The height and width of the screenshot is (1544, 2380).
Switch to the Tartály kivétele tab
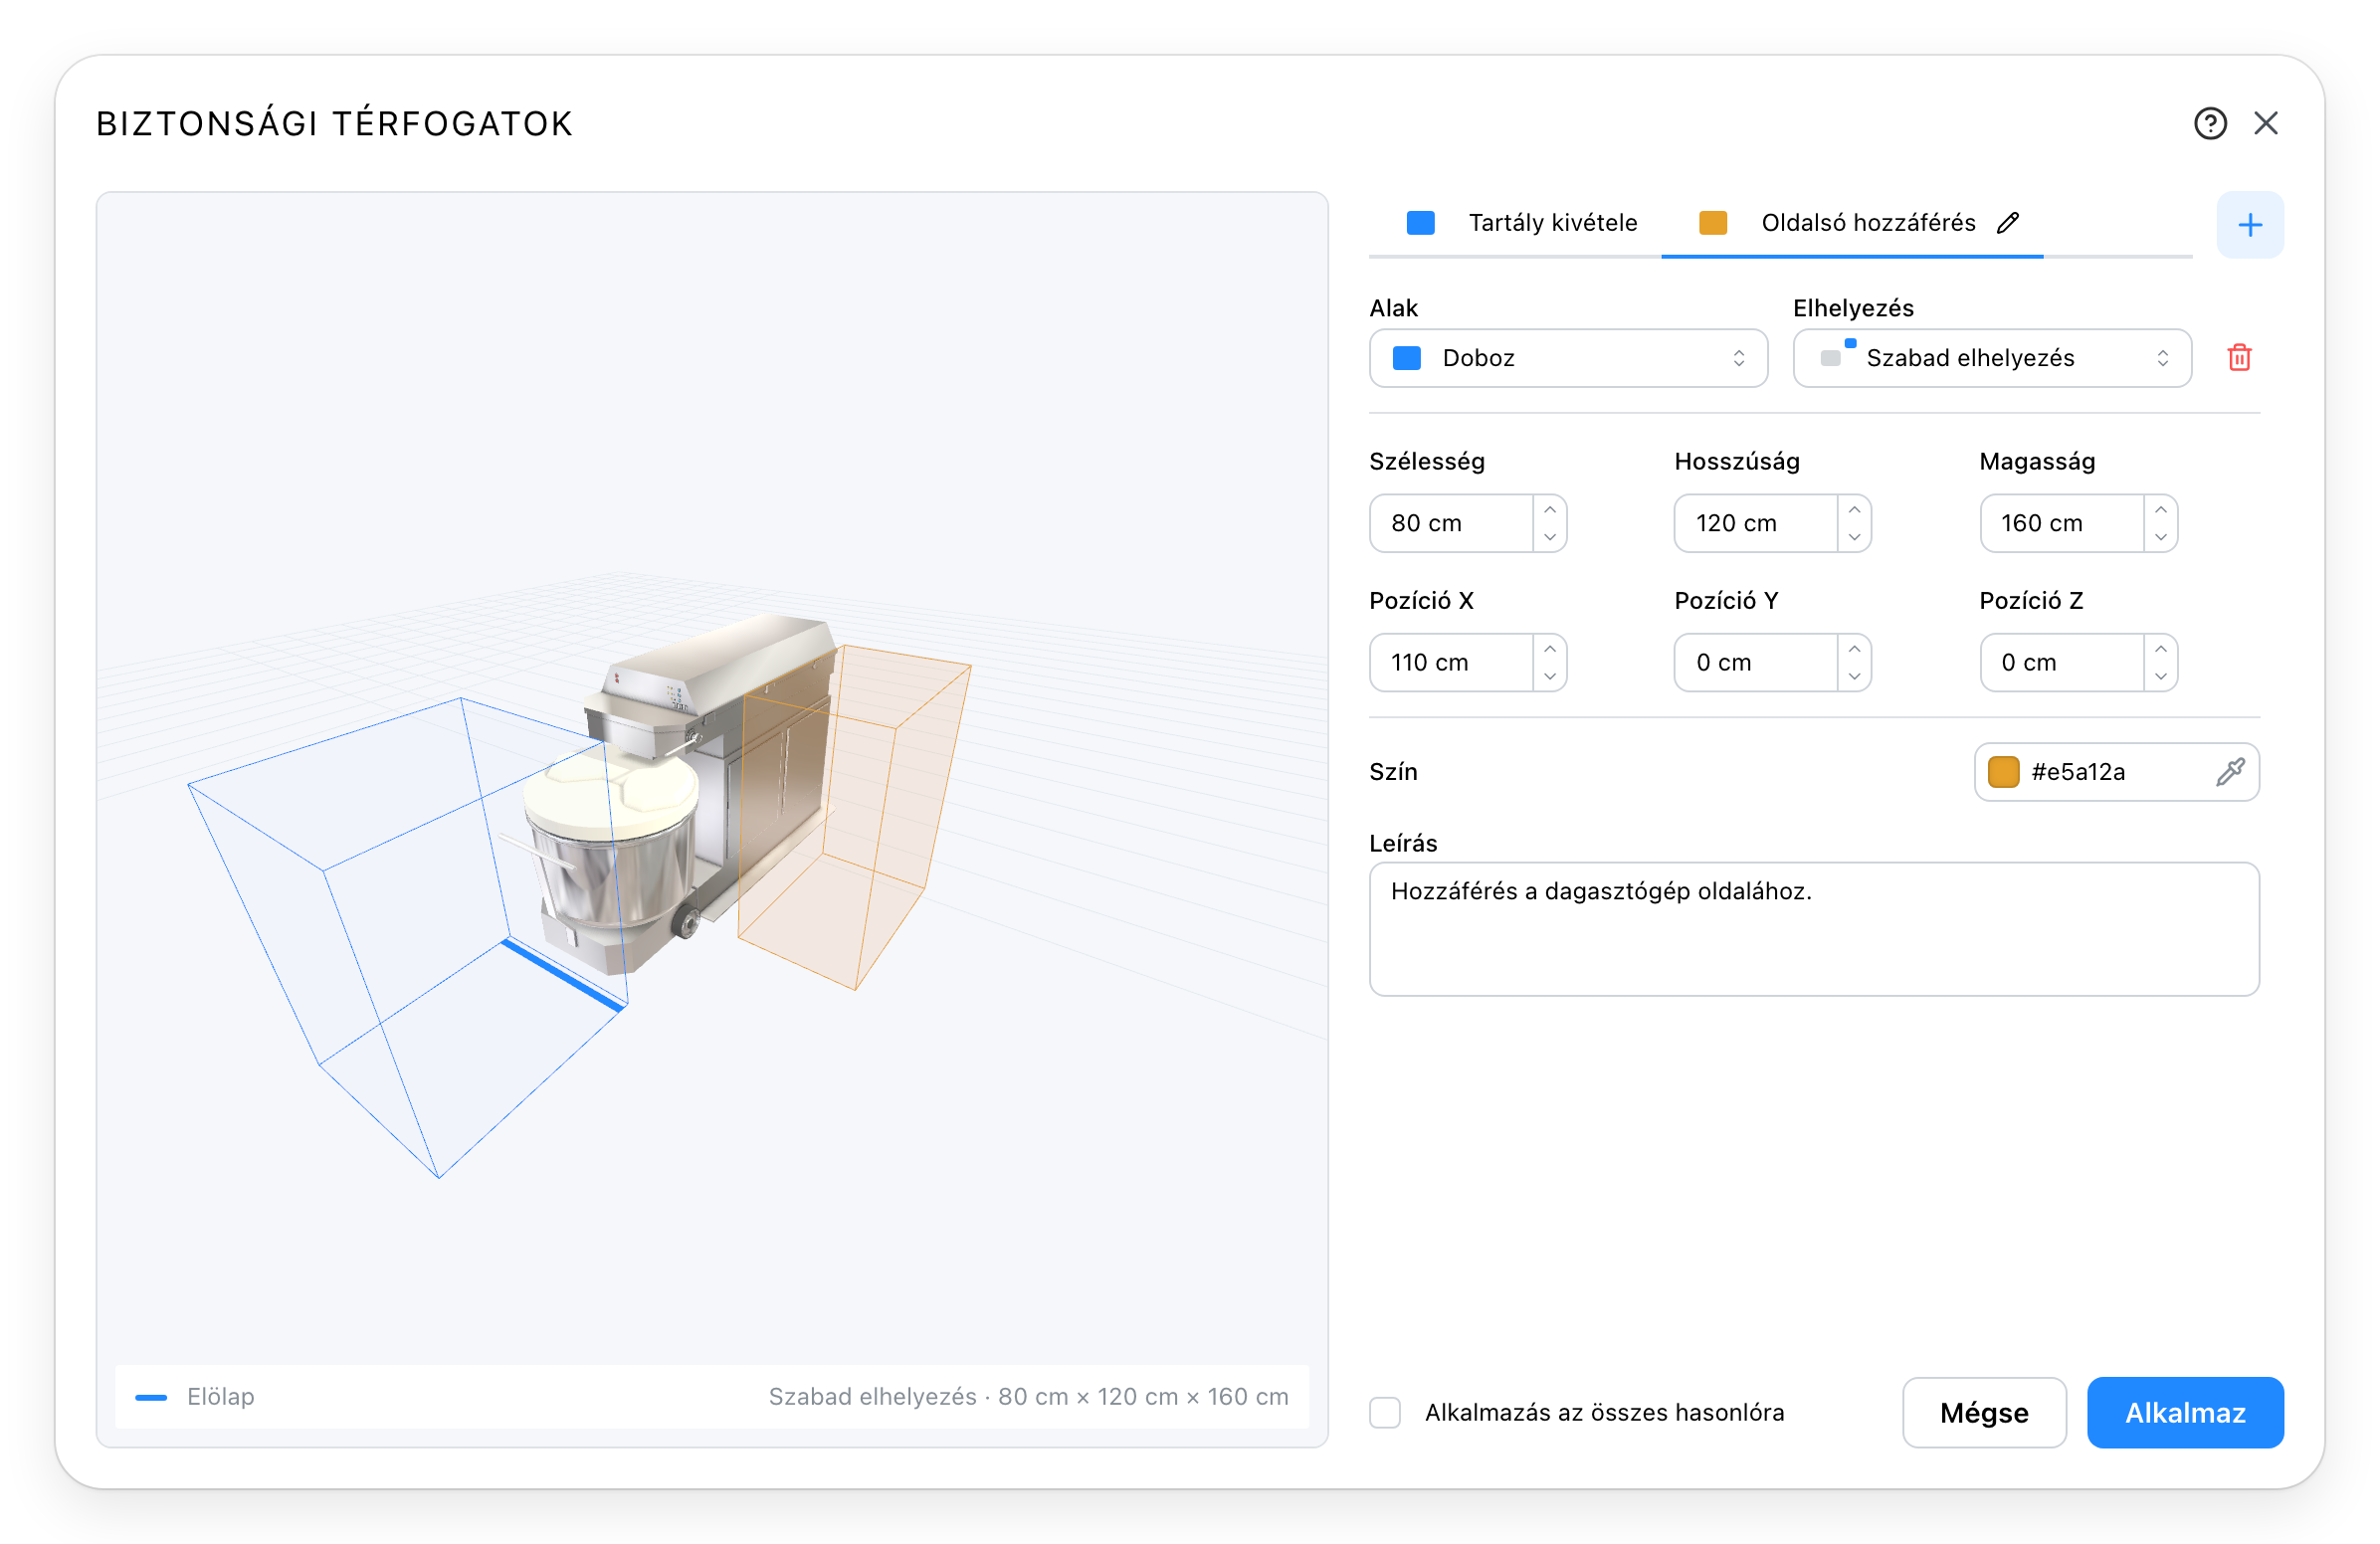tap(1517, 223)
